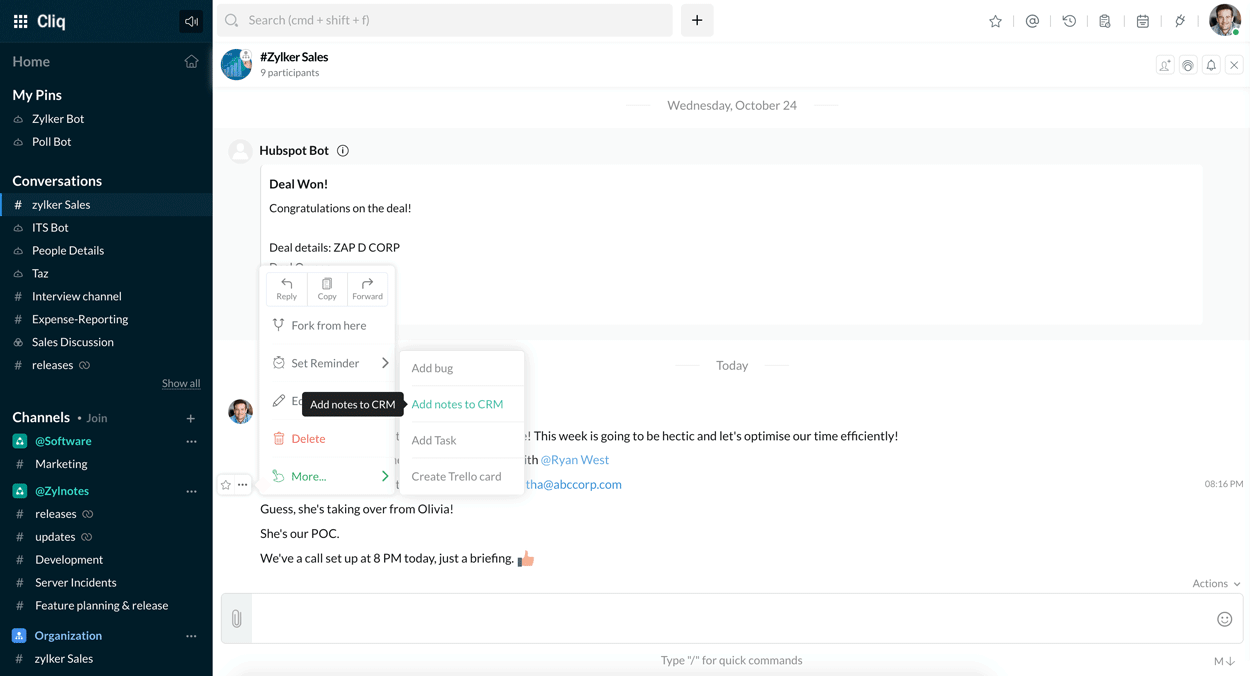Open the history clock icon

(x=1069, y=21)
